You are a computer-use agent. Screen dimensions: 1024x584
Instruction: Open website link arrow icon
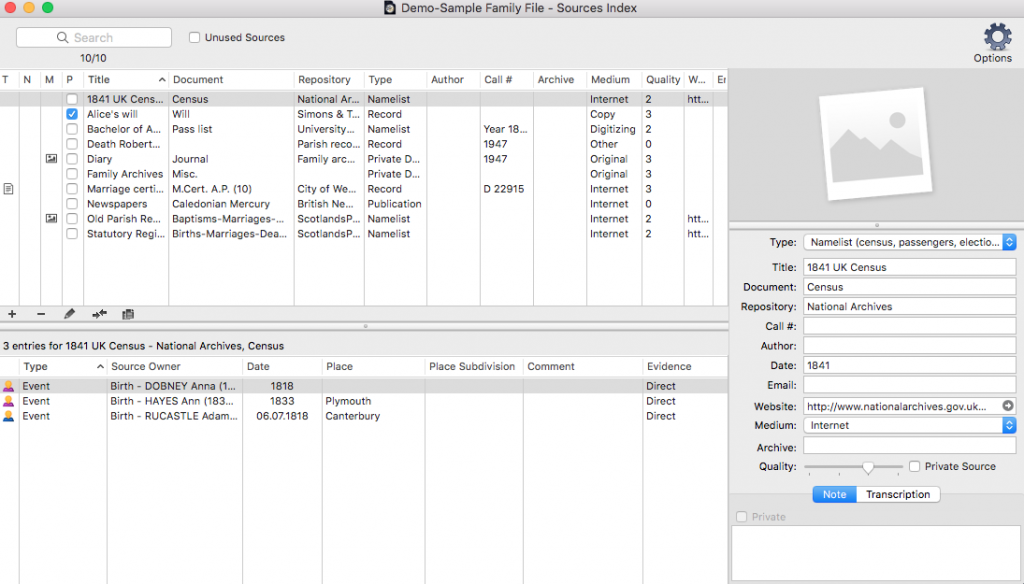(x=1008, y=406)
